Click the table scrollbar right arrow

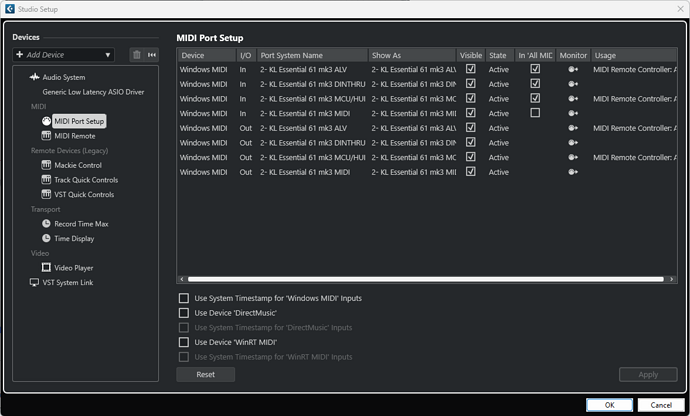point(671,279)
